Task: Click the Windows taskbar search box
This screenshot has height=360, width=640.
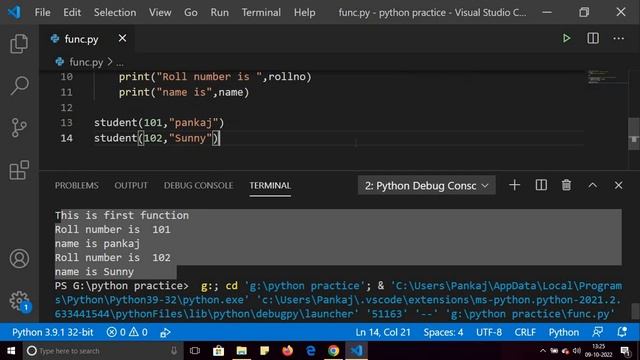Action: 102,351
